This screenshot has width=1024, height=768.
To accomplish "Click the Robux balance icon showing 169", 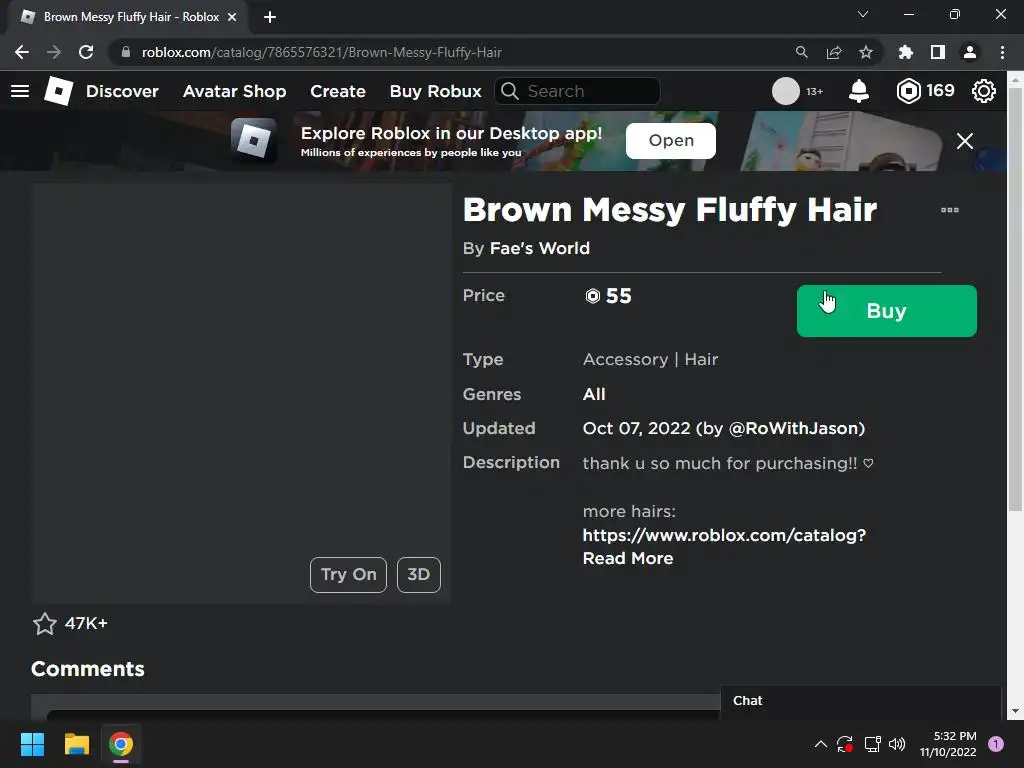I will tap(908, 91).
